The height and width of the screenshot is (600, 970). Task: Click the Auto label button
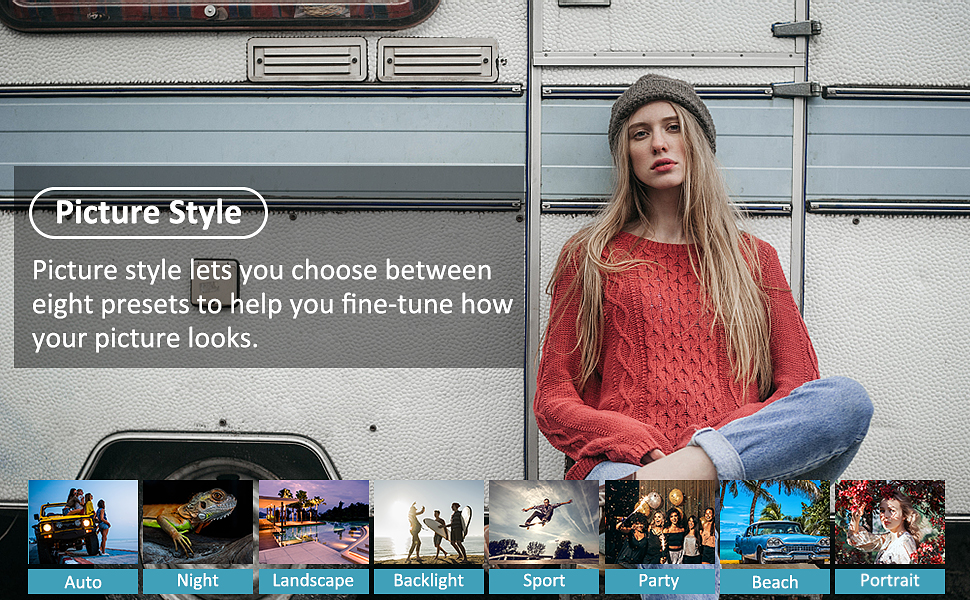83,581
